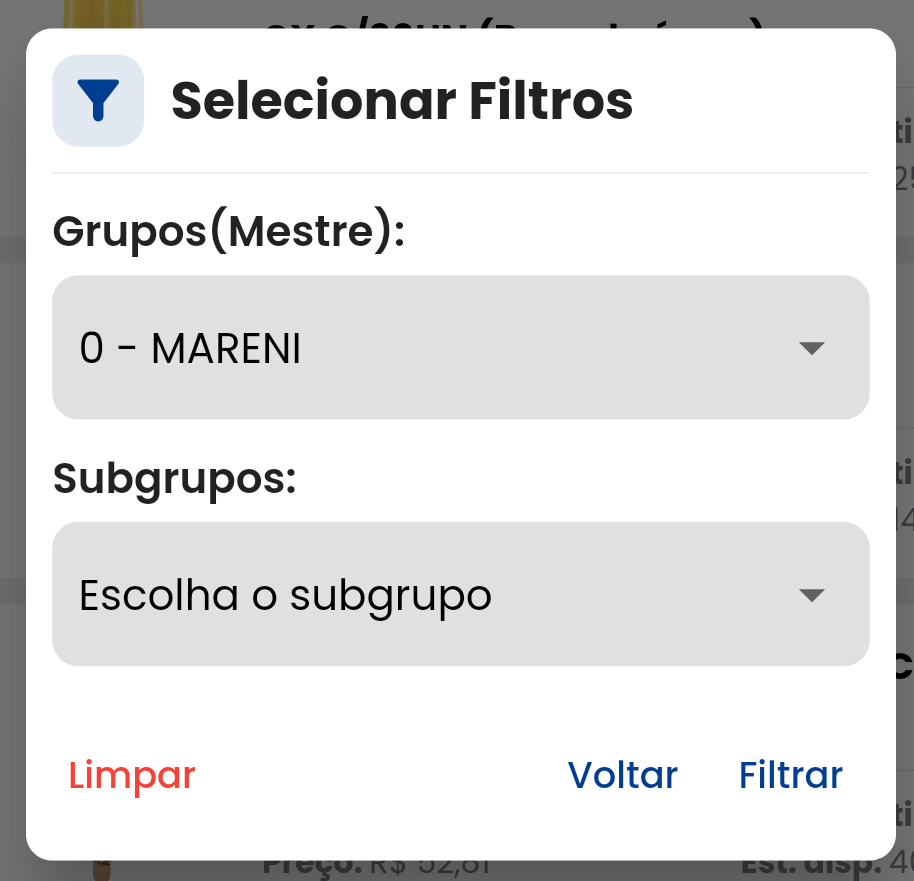This screenshot has height=881, width=914.
Task: Select the 0 - MARENI value text
Action: [190, 349]
